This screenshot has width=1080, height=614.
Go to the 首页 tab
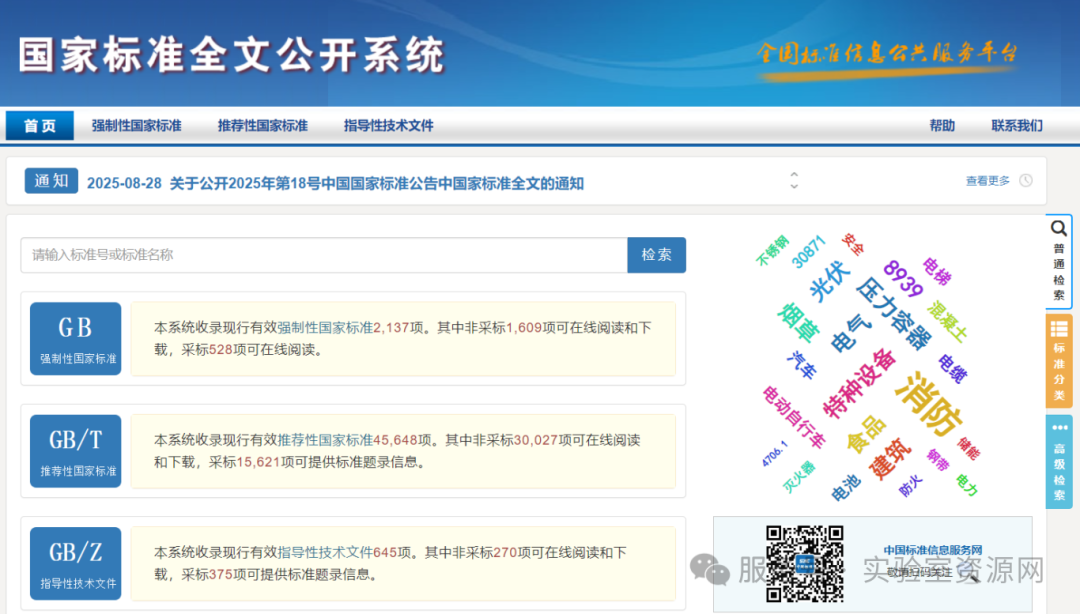[40, 126]
